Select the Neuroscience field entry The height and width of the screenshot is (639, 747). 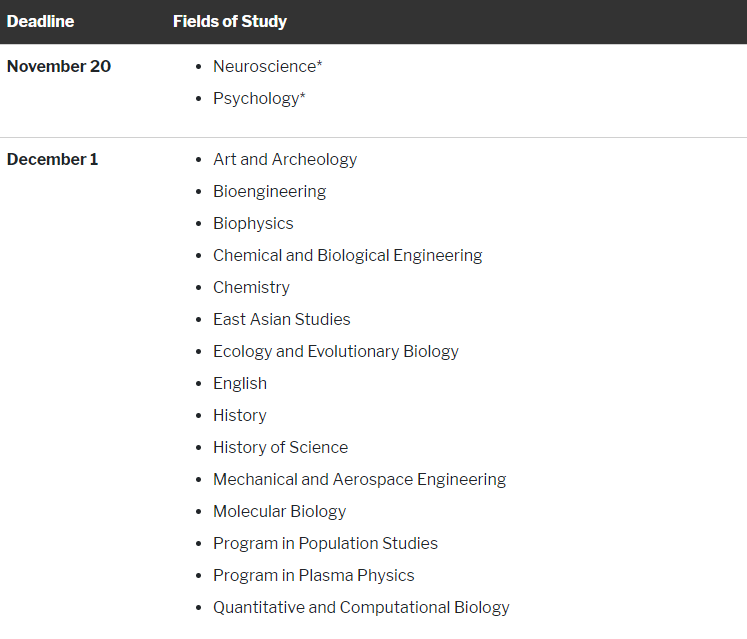267,66
